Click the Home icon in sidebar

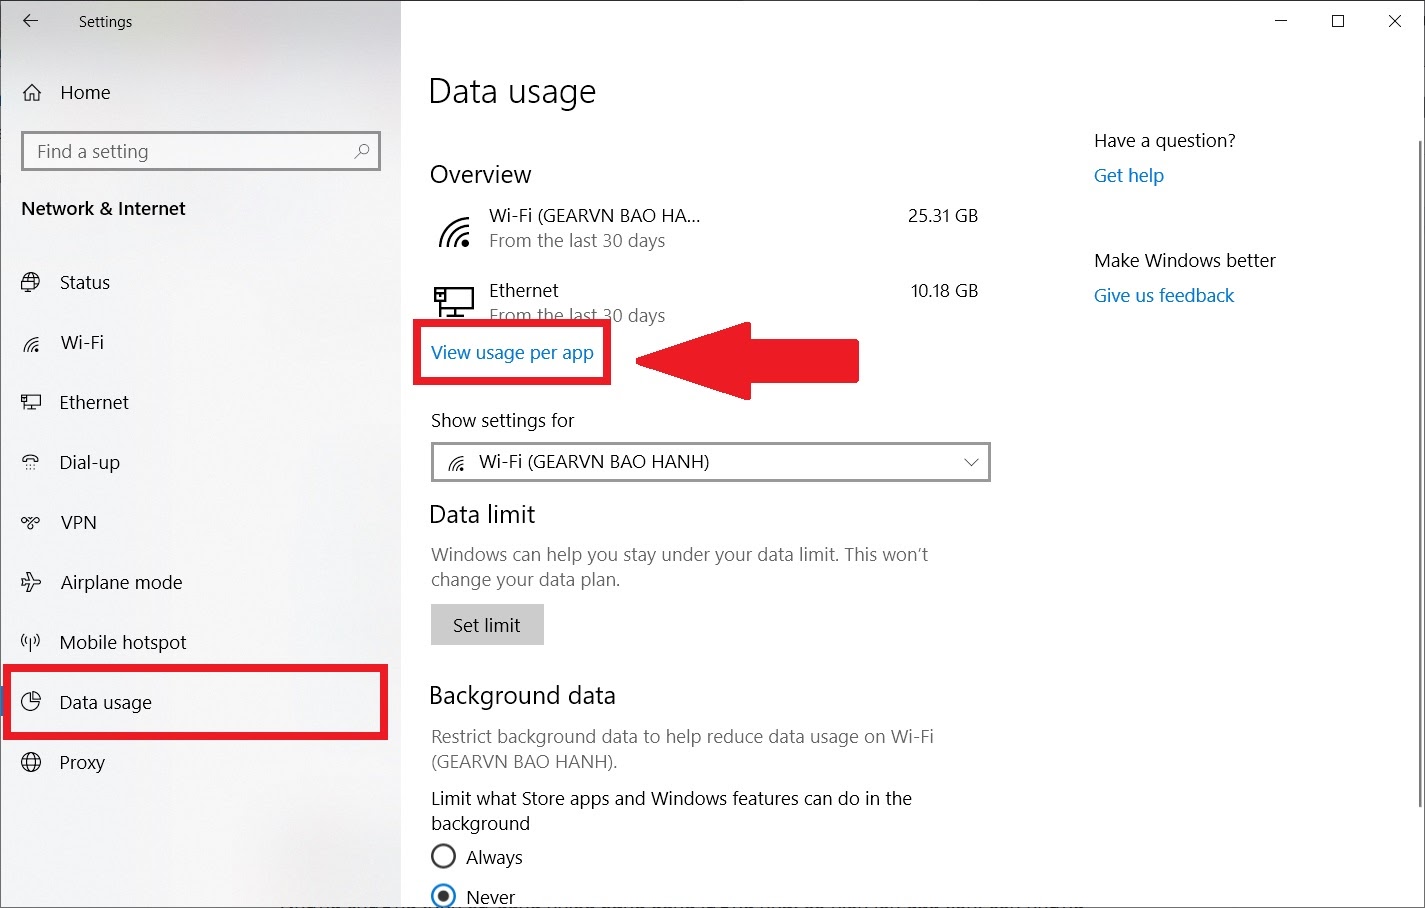[x=32, y=93]
